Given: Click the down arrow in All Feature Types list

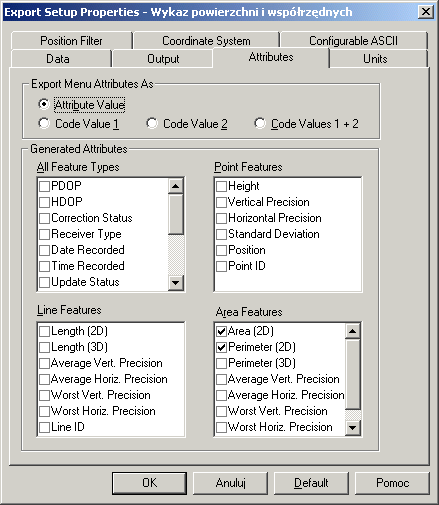Looking at the screenshot, I should tap(175, 283).
